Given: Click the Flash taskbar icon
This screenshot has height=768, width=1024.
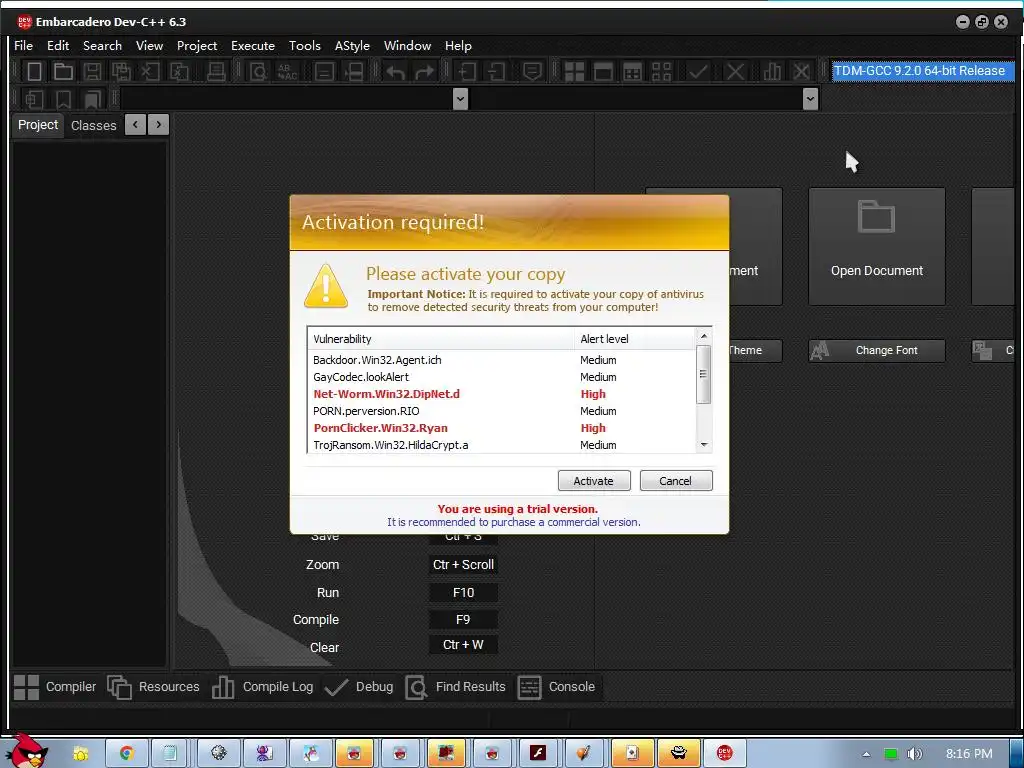Looking at the screenshot, I should pyautogui.click(x=538, y=753).
